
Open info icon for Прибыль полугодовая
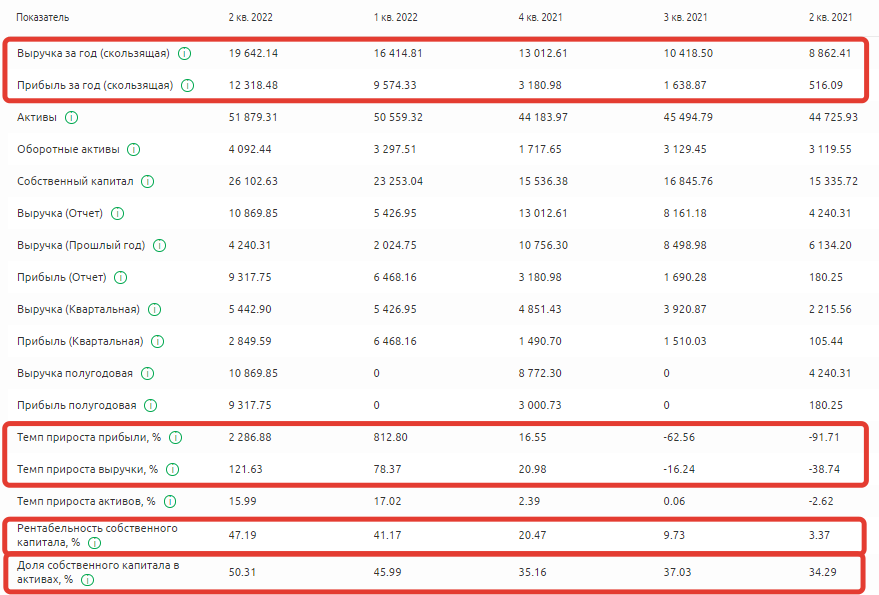coord(151,405)
